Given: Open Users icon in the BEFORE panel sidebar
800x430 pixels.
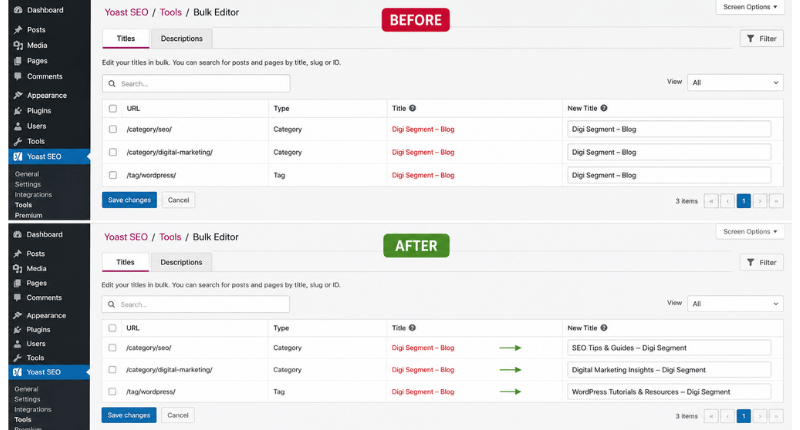Looking at the screenshot, I should click(18, 125).
